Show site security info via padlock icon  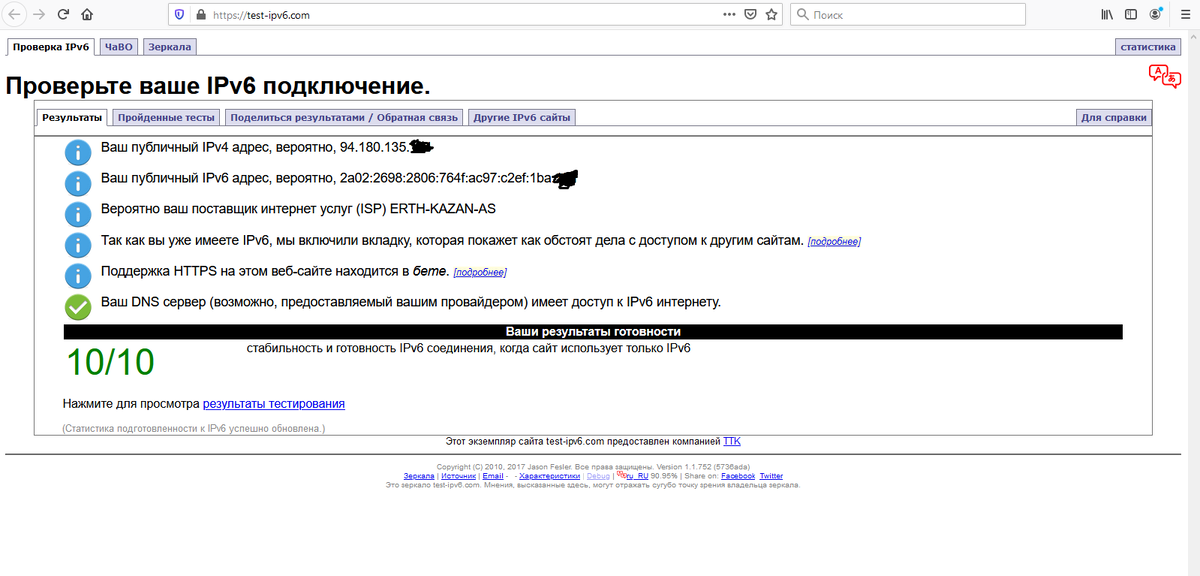tap(200, 15)
